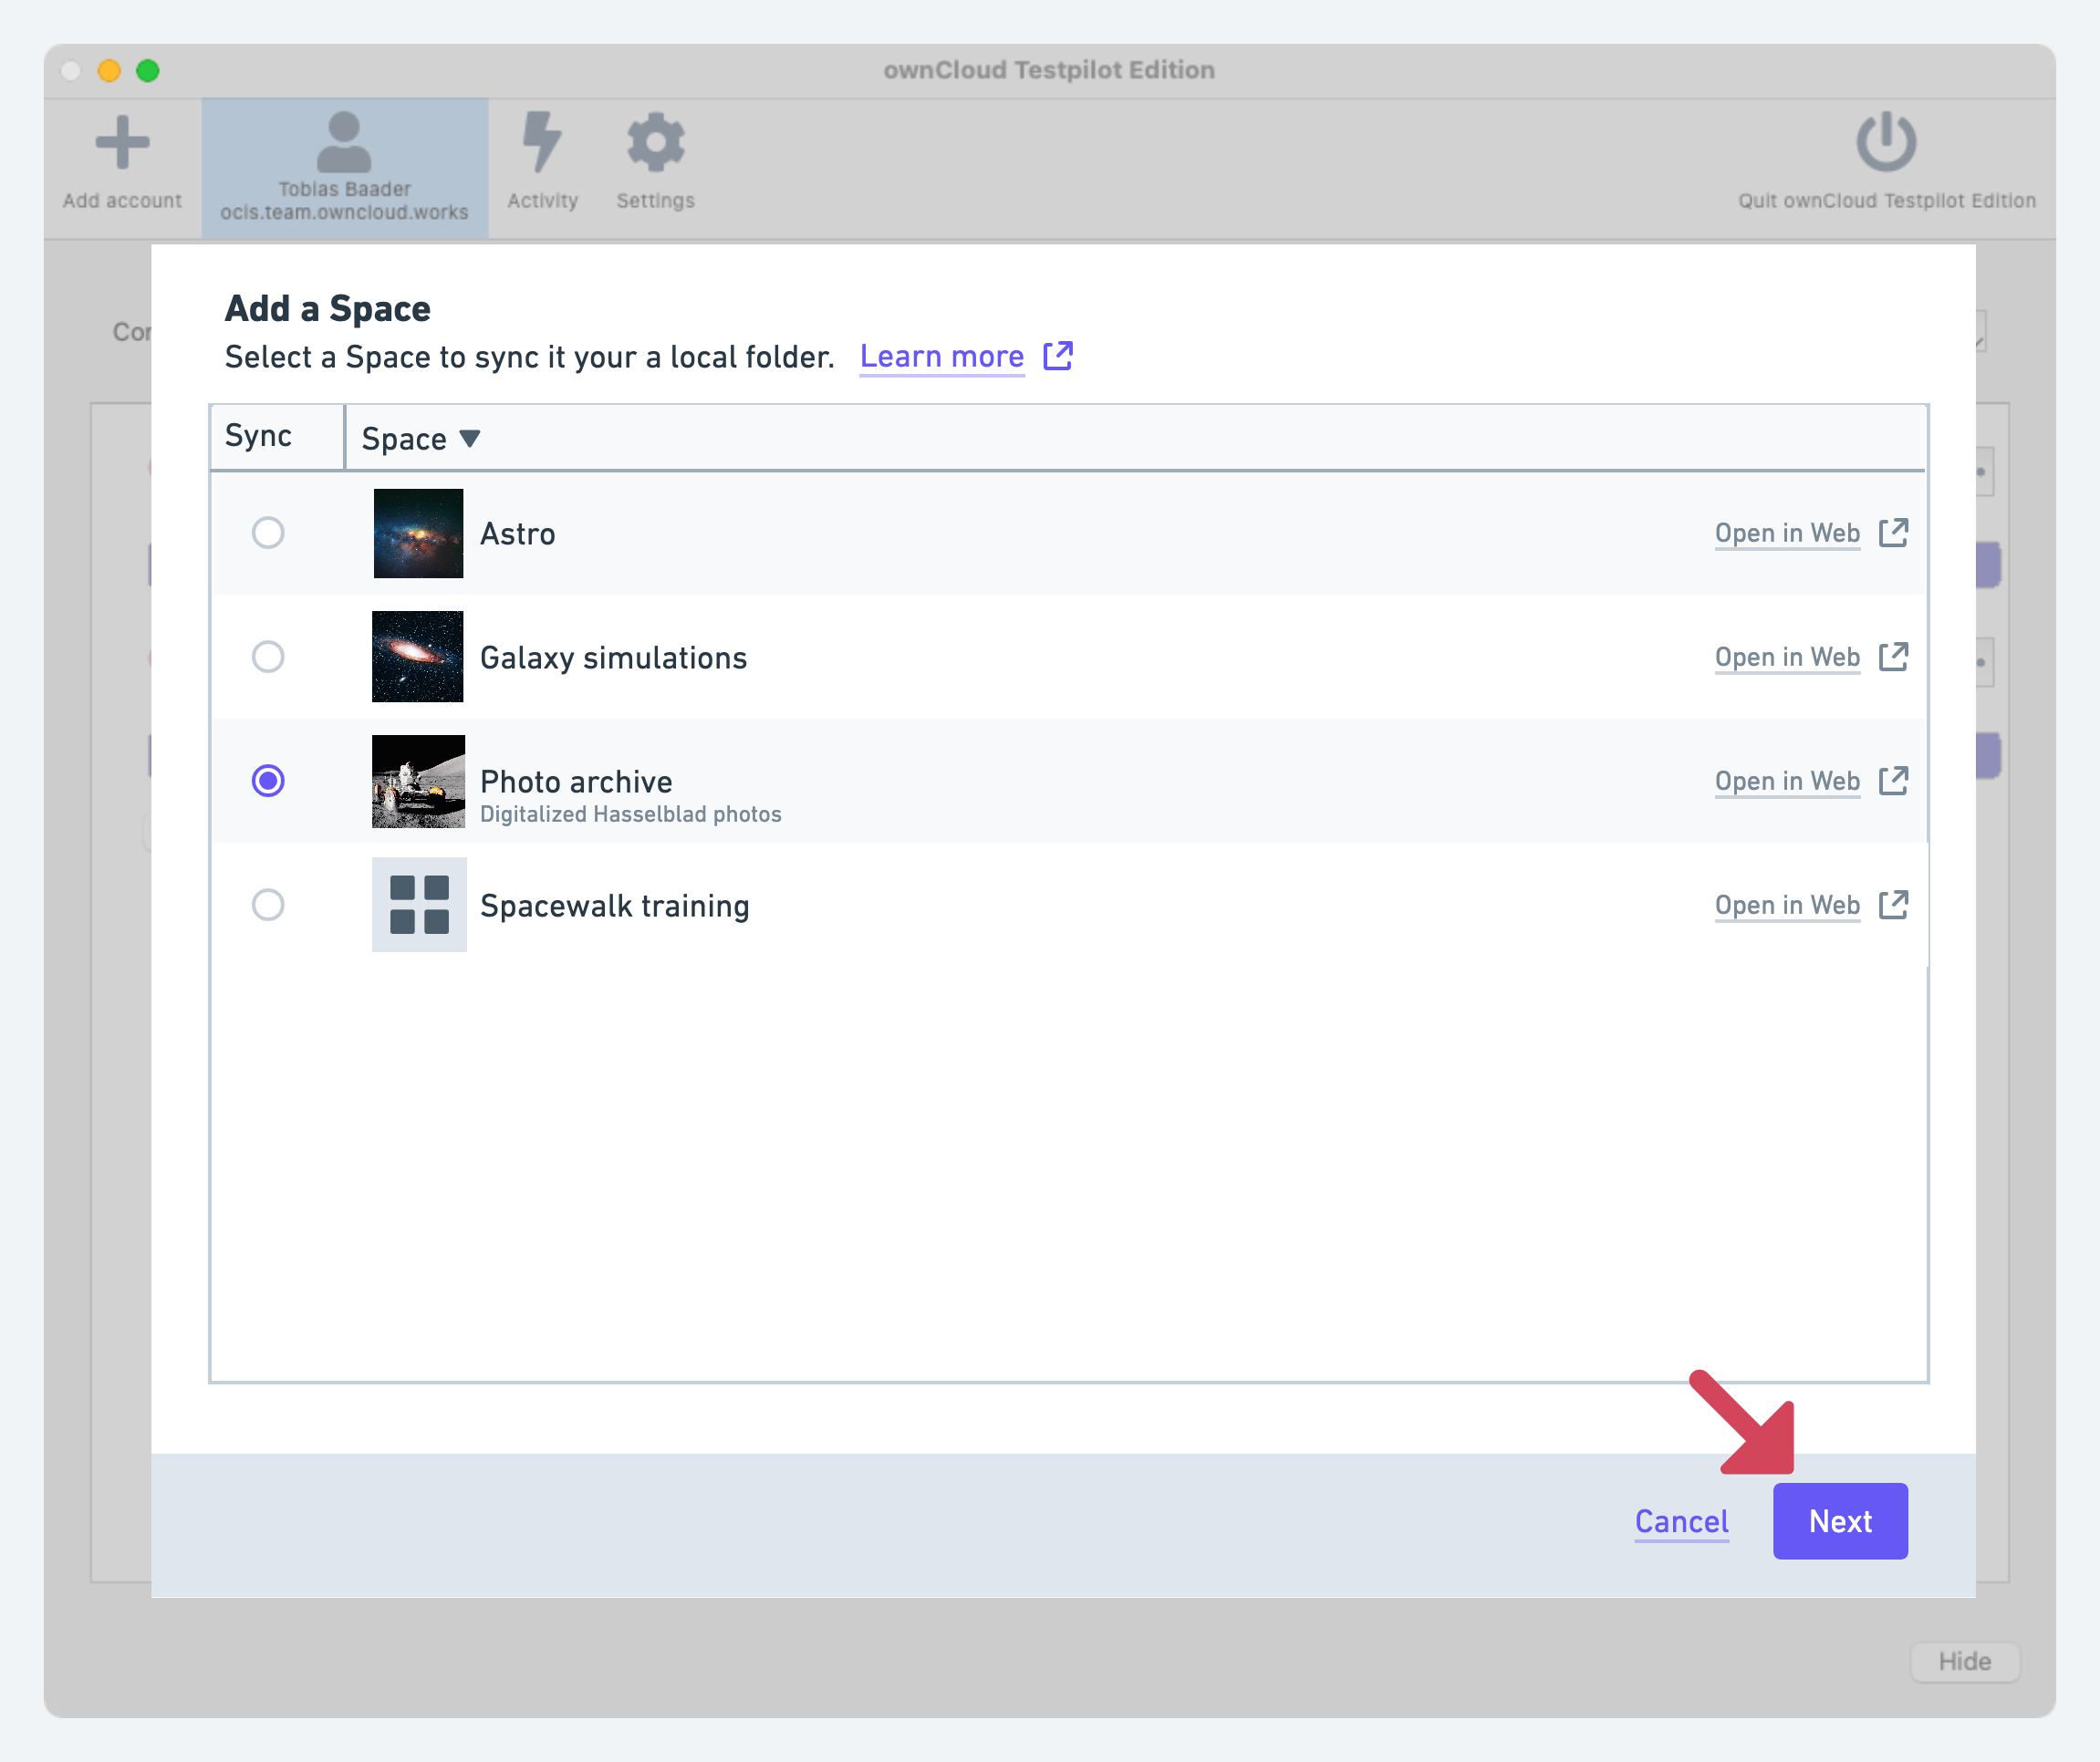Click the Spacewalk training grid thumbnail

click(x=418, y=905)
